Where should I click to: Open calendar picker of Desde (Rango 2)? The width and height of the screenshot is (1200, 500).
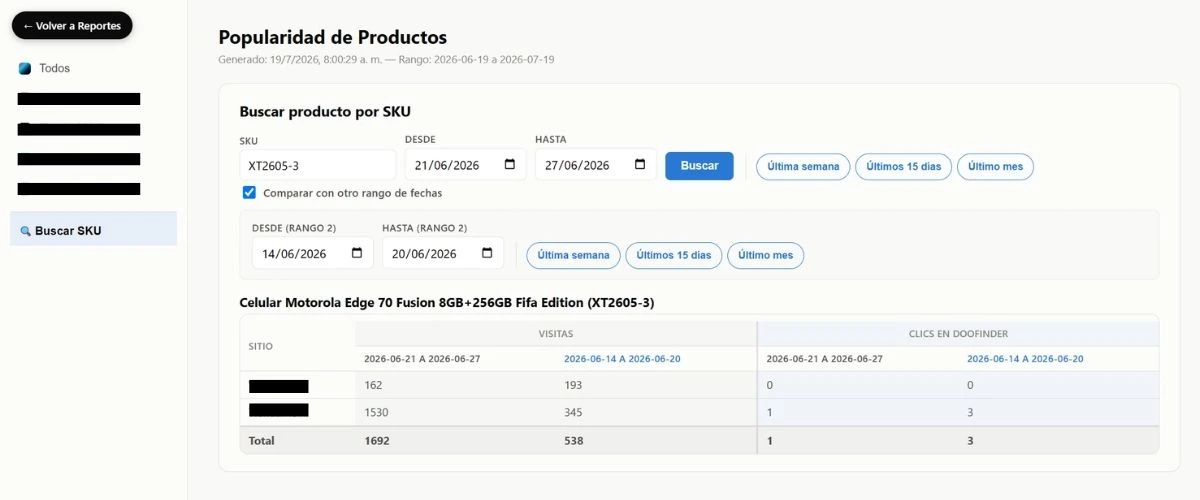click(357, 253)
